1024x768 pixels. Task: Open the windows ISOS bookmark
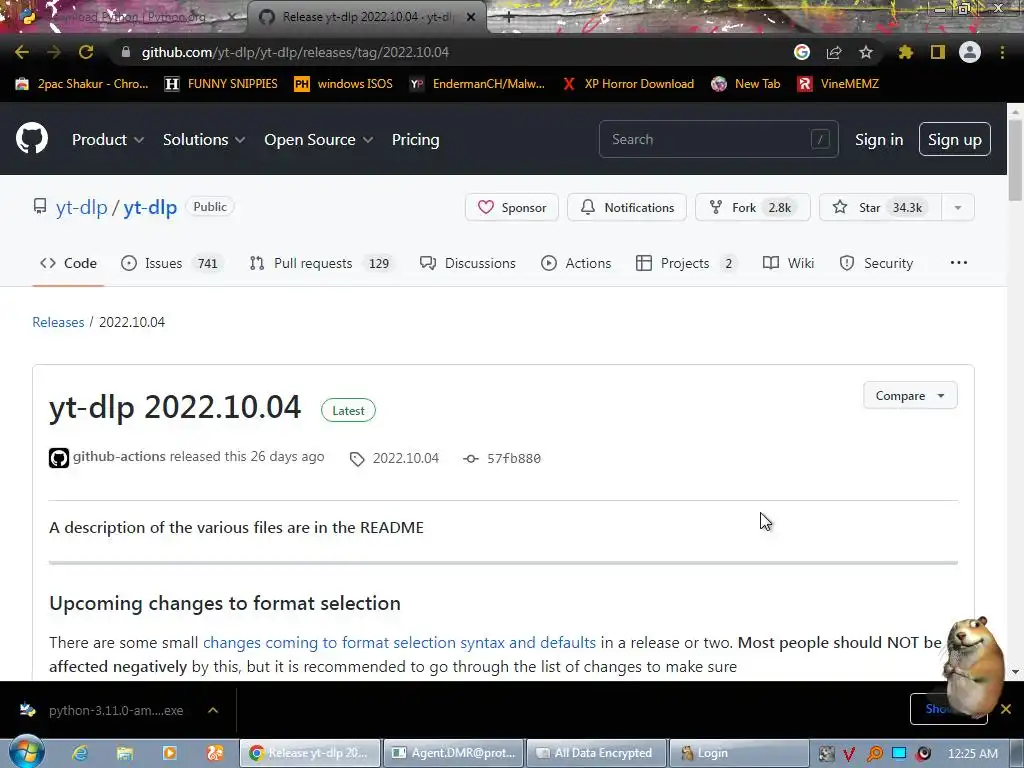[344, 84]
